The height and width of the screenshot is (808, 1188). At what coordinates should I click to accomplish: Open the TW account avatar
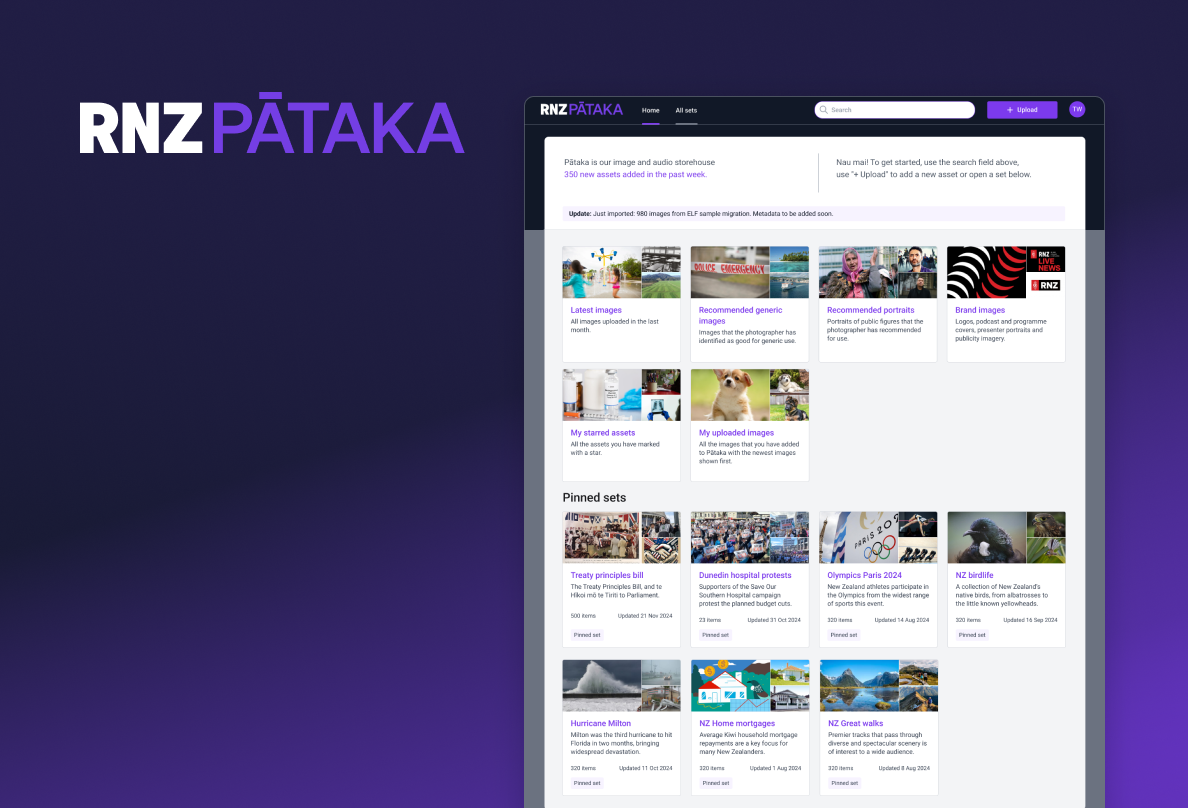(x=1077, y=109)
